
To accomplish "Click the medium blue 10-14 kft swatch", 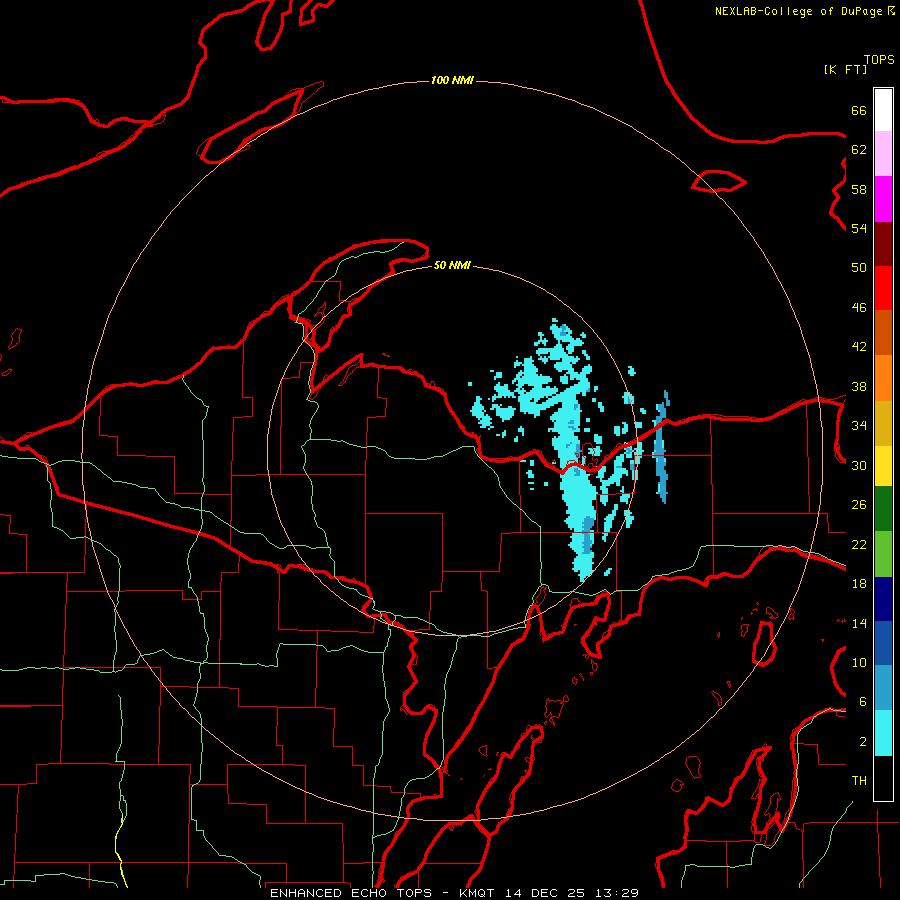I will click(x=883, y=643).
